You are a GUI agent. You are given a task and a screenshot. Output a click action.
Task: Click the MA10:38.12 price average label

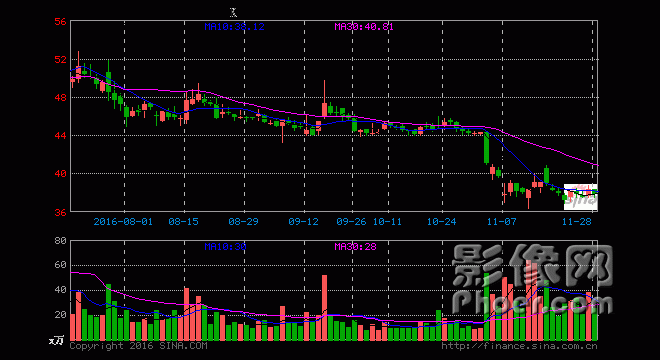tap(234, 27)
